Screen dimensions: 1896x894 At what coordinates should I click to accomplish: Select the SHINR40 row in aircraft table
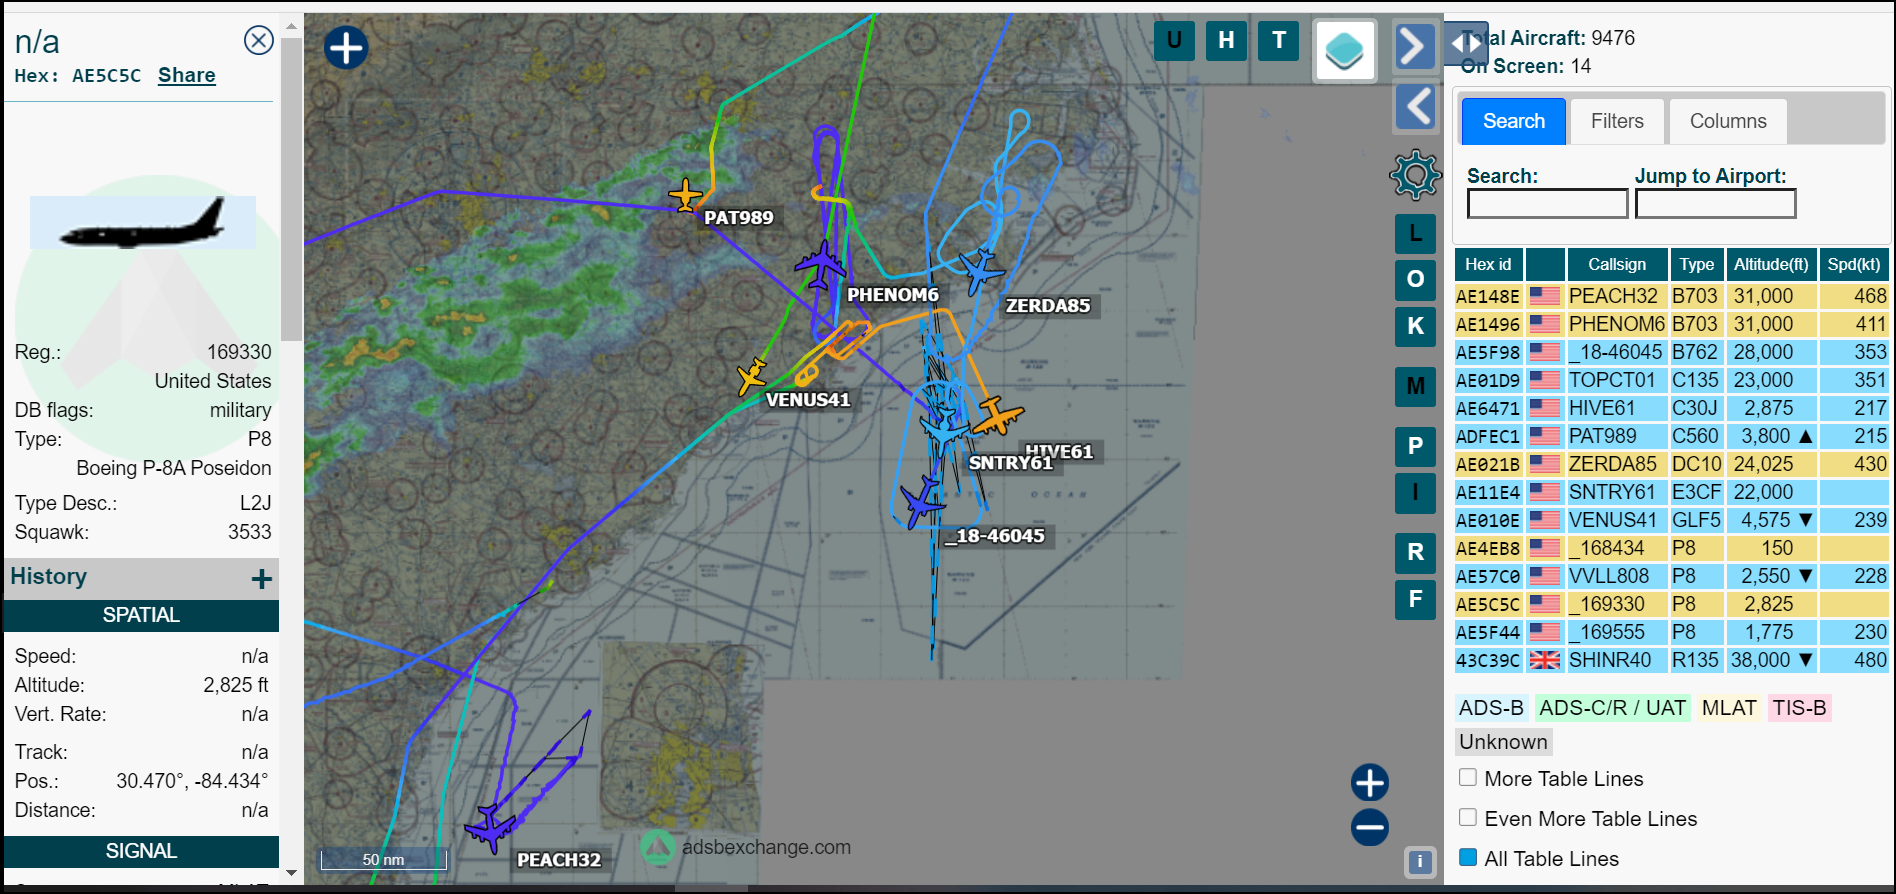1671,660
